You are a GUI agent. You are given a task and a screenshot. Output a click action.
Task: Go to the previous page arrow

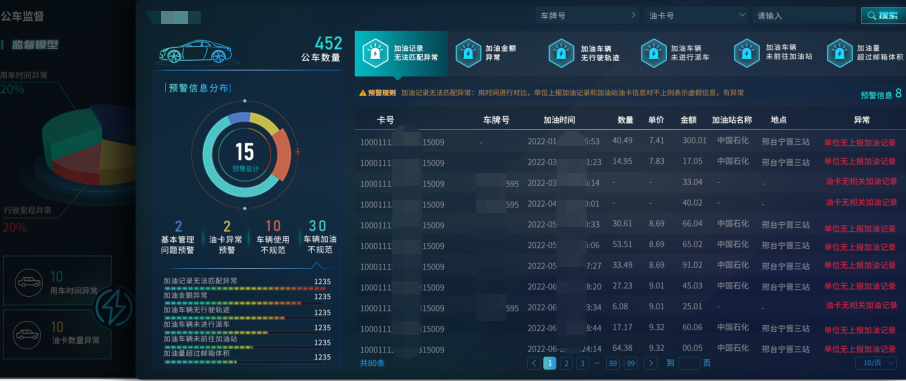534,363
